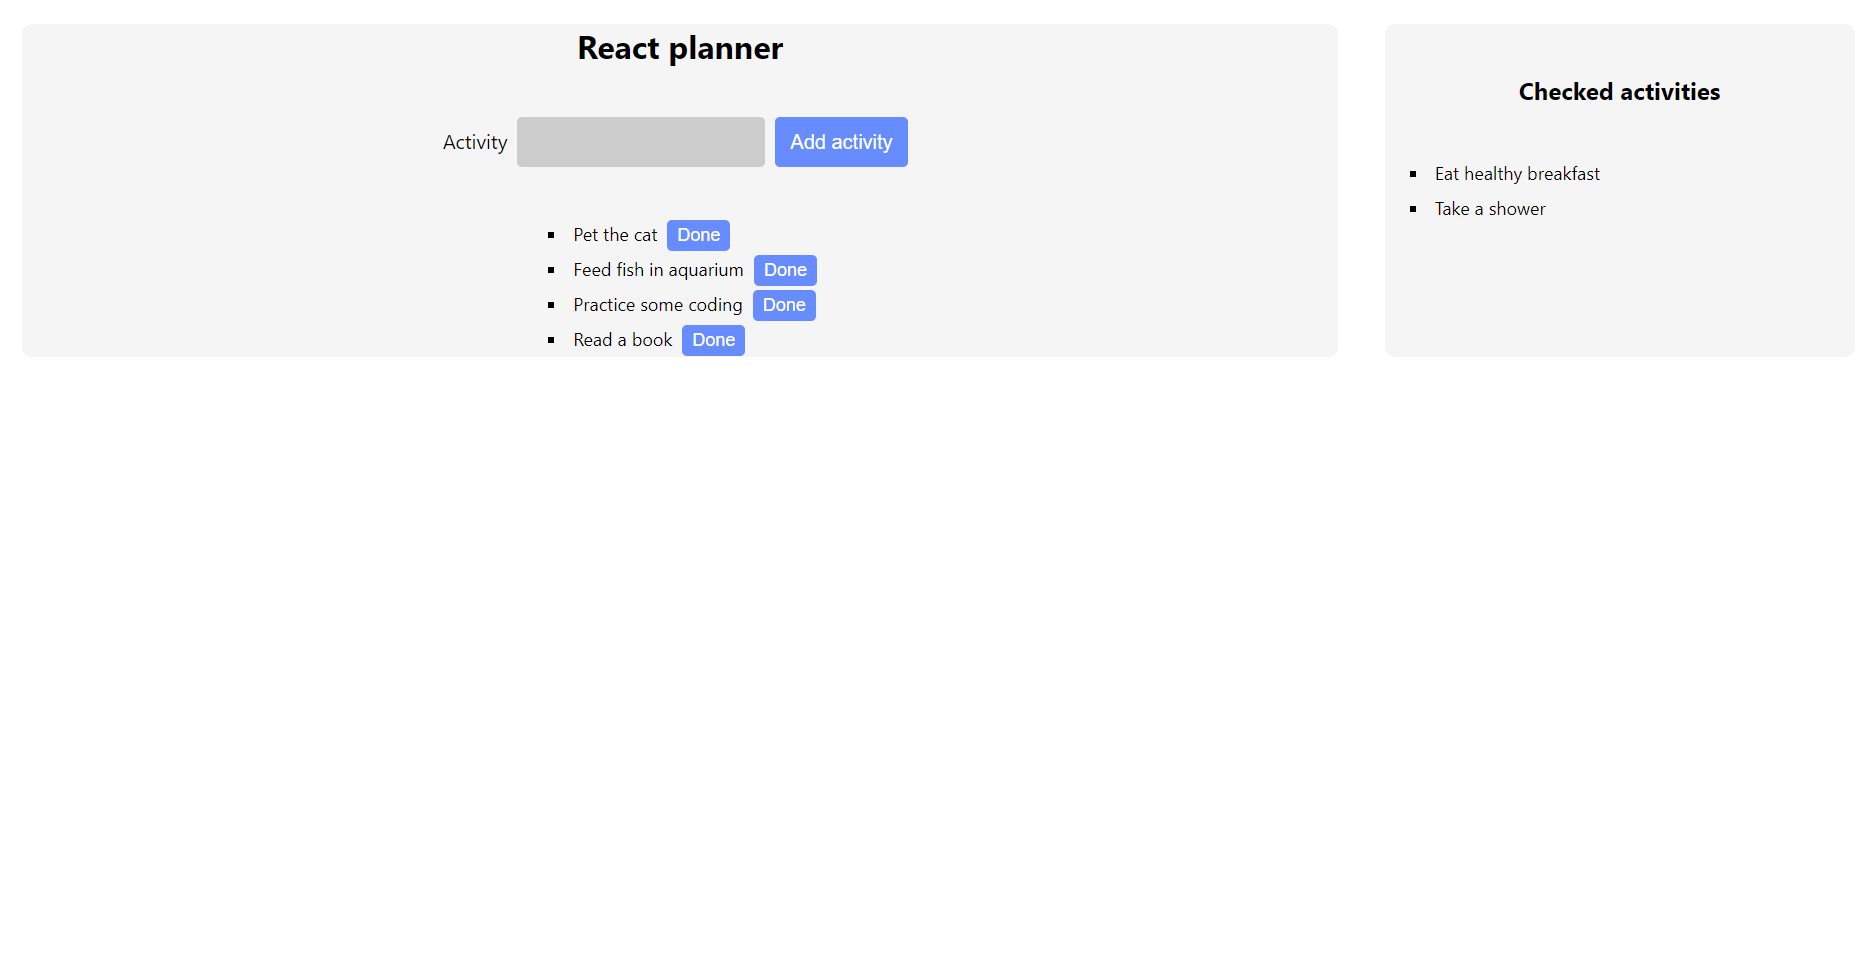Click the 'Eat healthy breakfast' checked activity
1874x965 pixels.
pos(1516,173)
